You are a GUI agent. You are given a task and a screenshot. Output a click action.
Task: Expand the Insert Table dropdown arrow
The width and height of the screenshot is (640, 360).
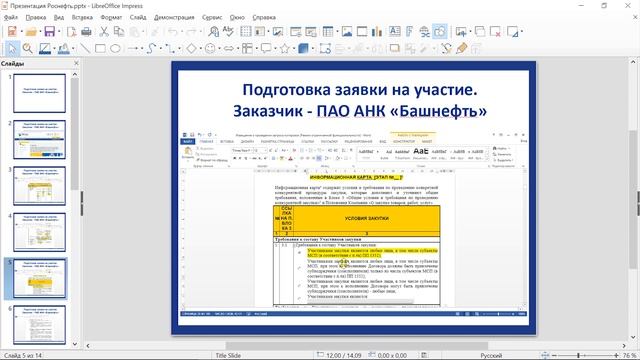click(x=337, y=32)
